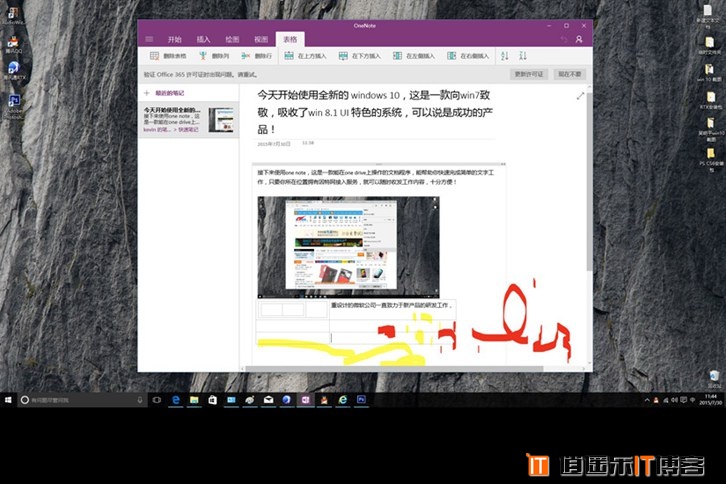726x484 pixels.
Task: Click the 删除表格 (delete table) button
Action: tap(168, 56)
